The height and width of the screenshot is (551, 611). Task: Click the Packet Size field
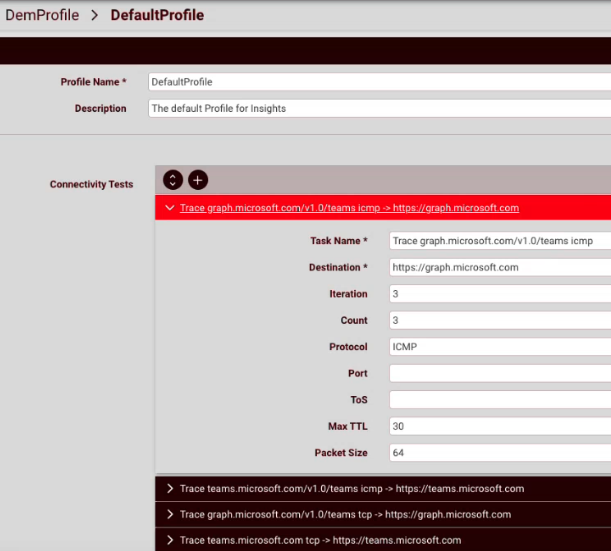click(x=499, y=453)
